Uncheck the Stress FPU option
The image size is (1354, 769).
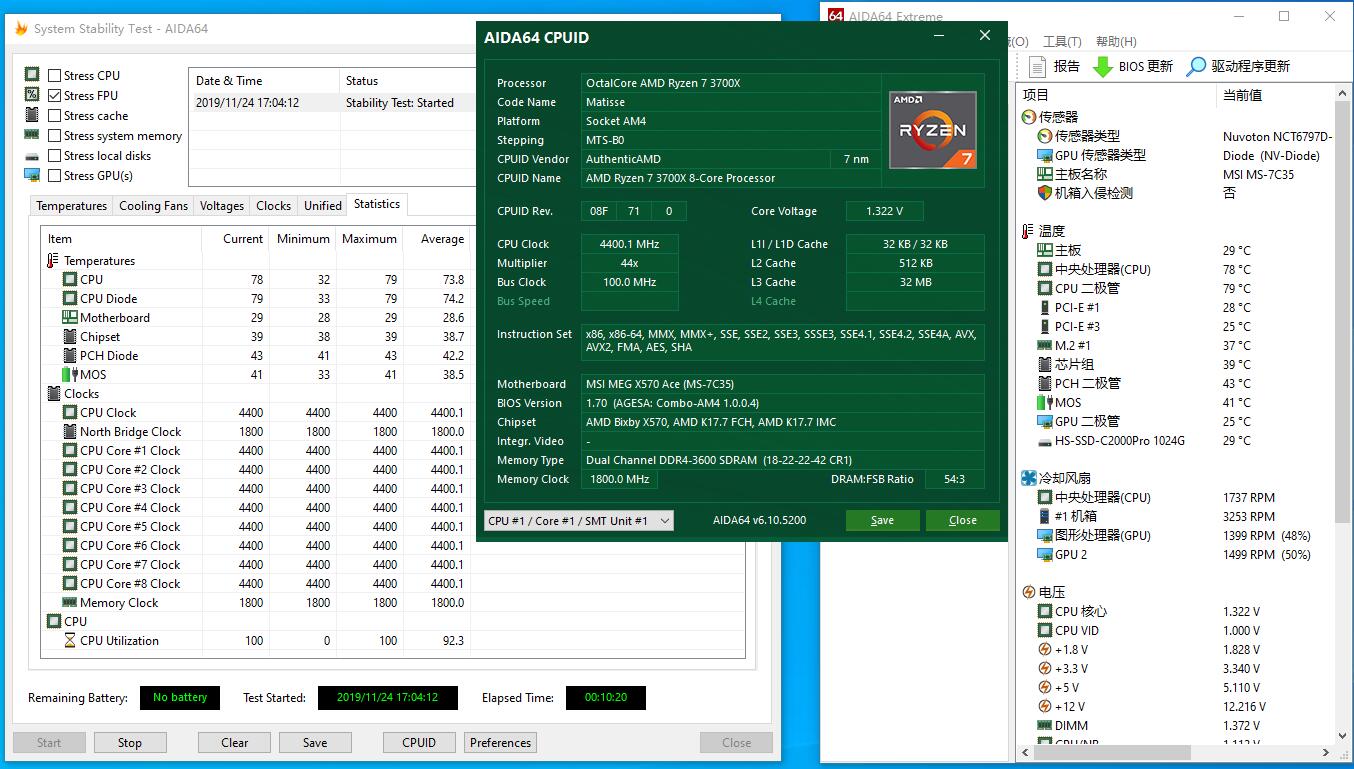[55, 96]
